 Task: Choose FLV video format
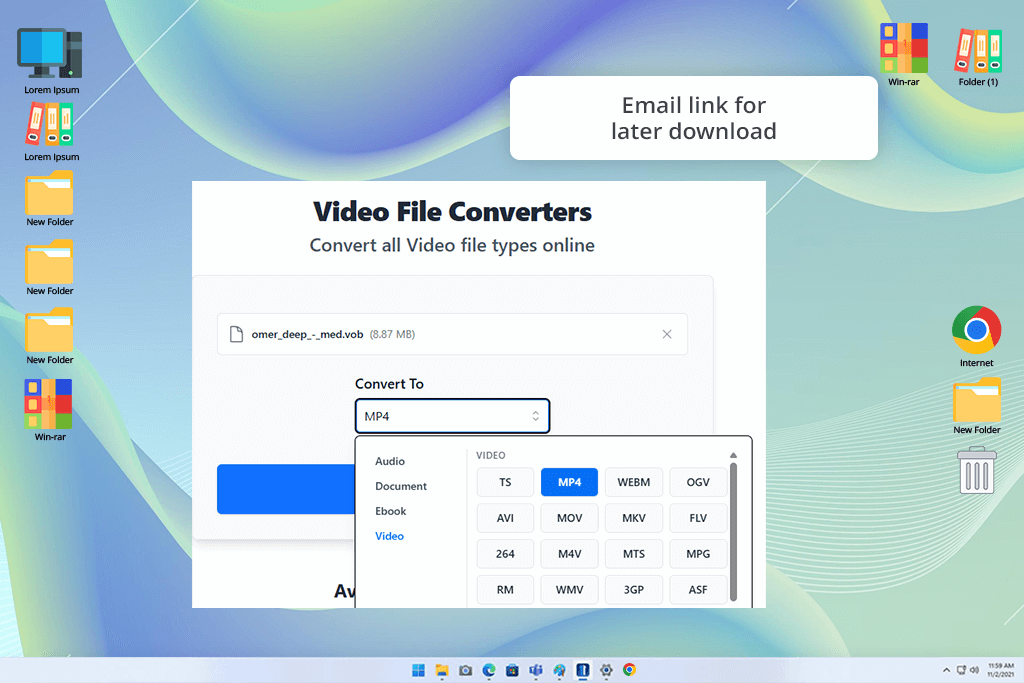tap(697, 518)
